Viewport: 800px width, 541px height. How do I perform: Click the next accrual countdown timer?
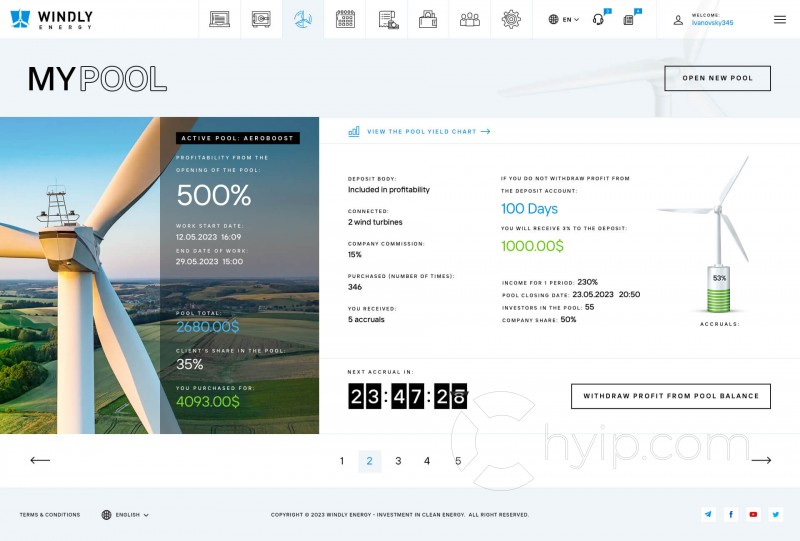[407, 397]
